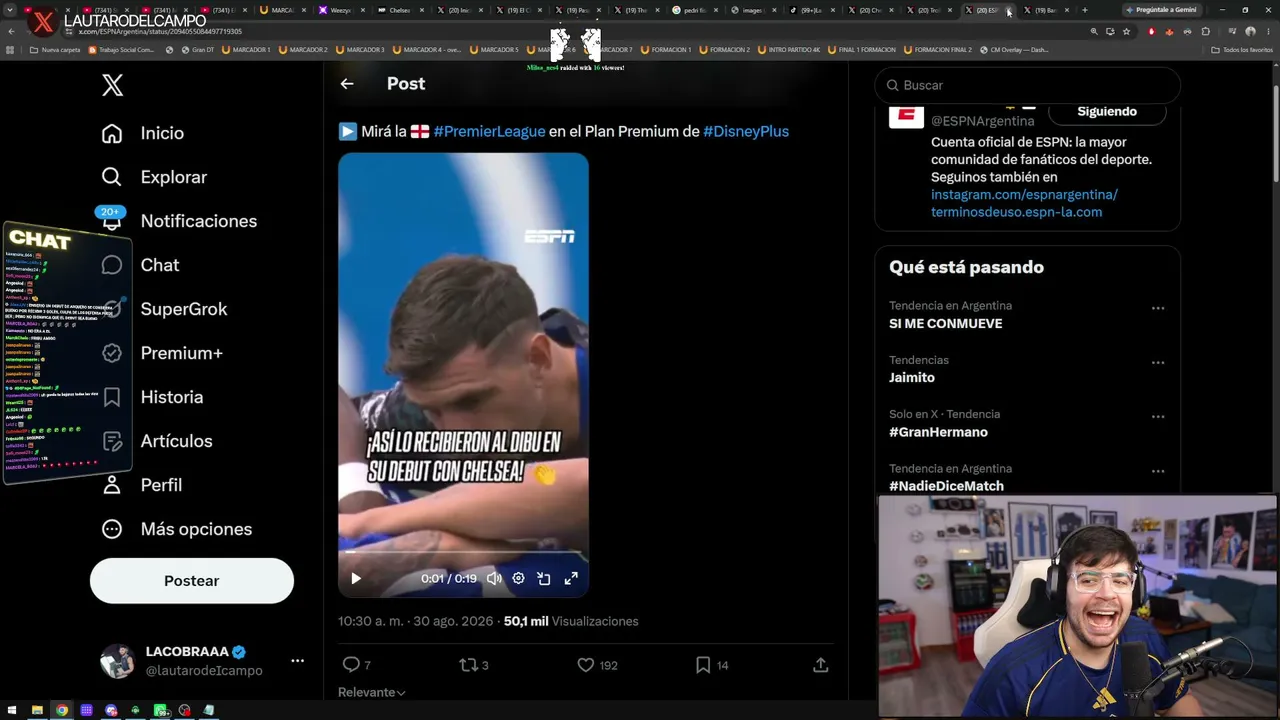
Task: Open the Windows Start menu
Action: pyautogui.click(x=12, y=710)
